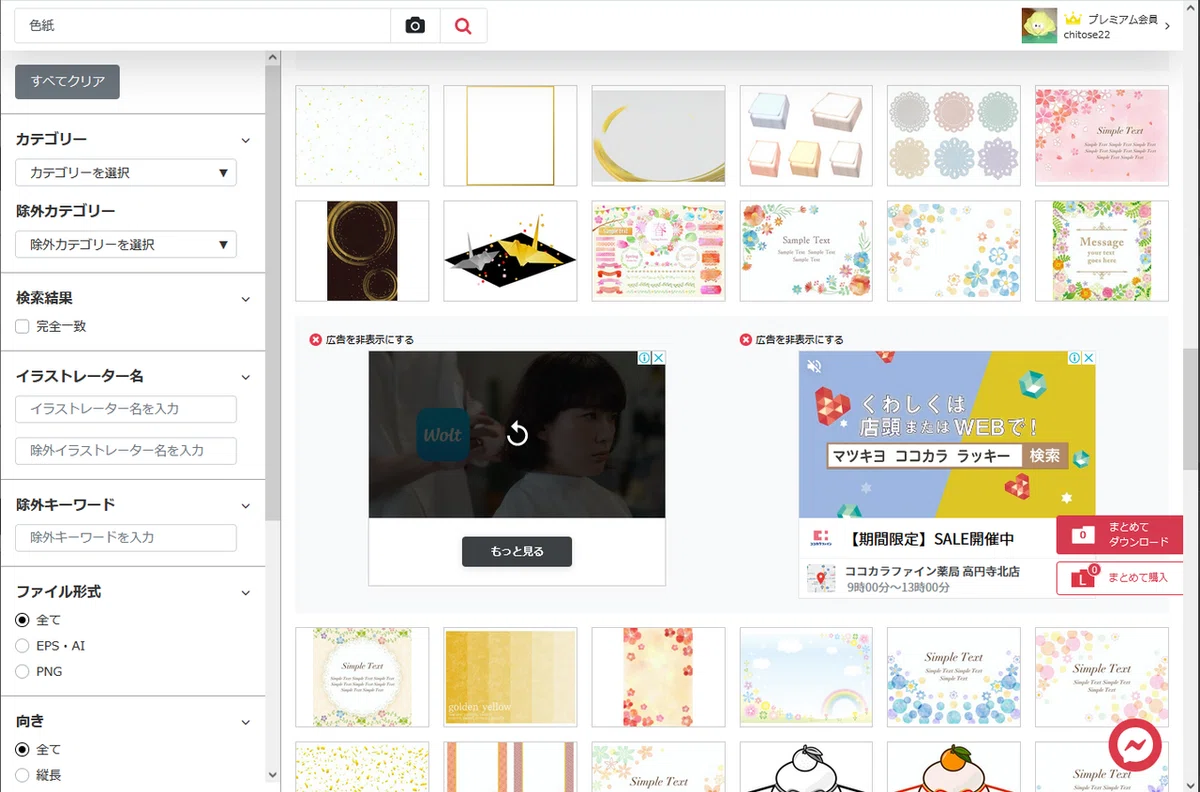This screenshot has height=792, width=1200.
Task: Open the watercolor flowers Sample Text thumbnail
Action: pos(806,251)
